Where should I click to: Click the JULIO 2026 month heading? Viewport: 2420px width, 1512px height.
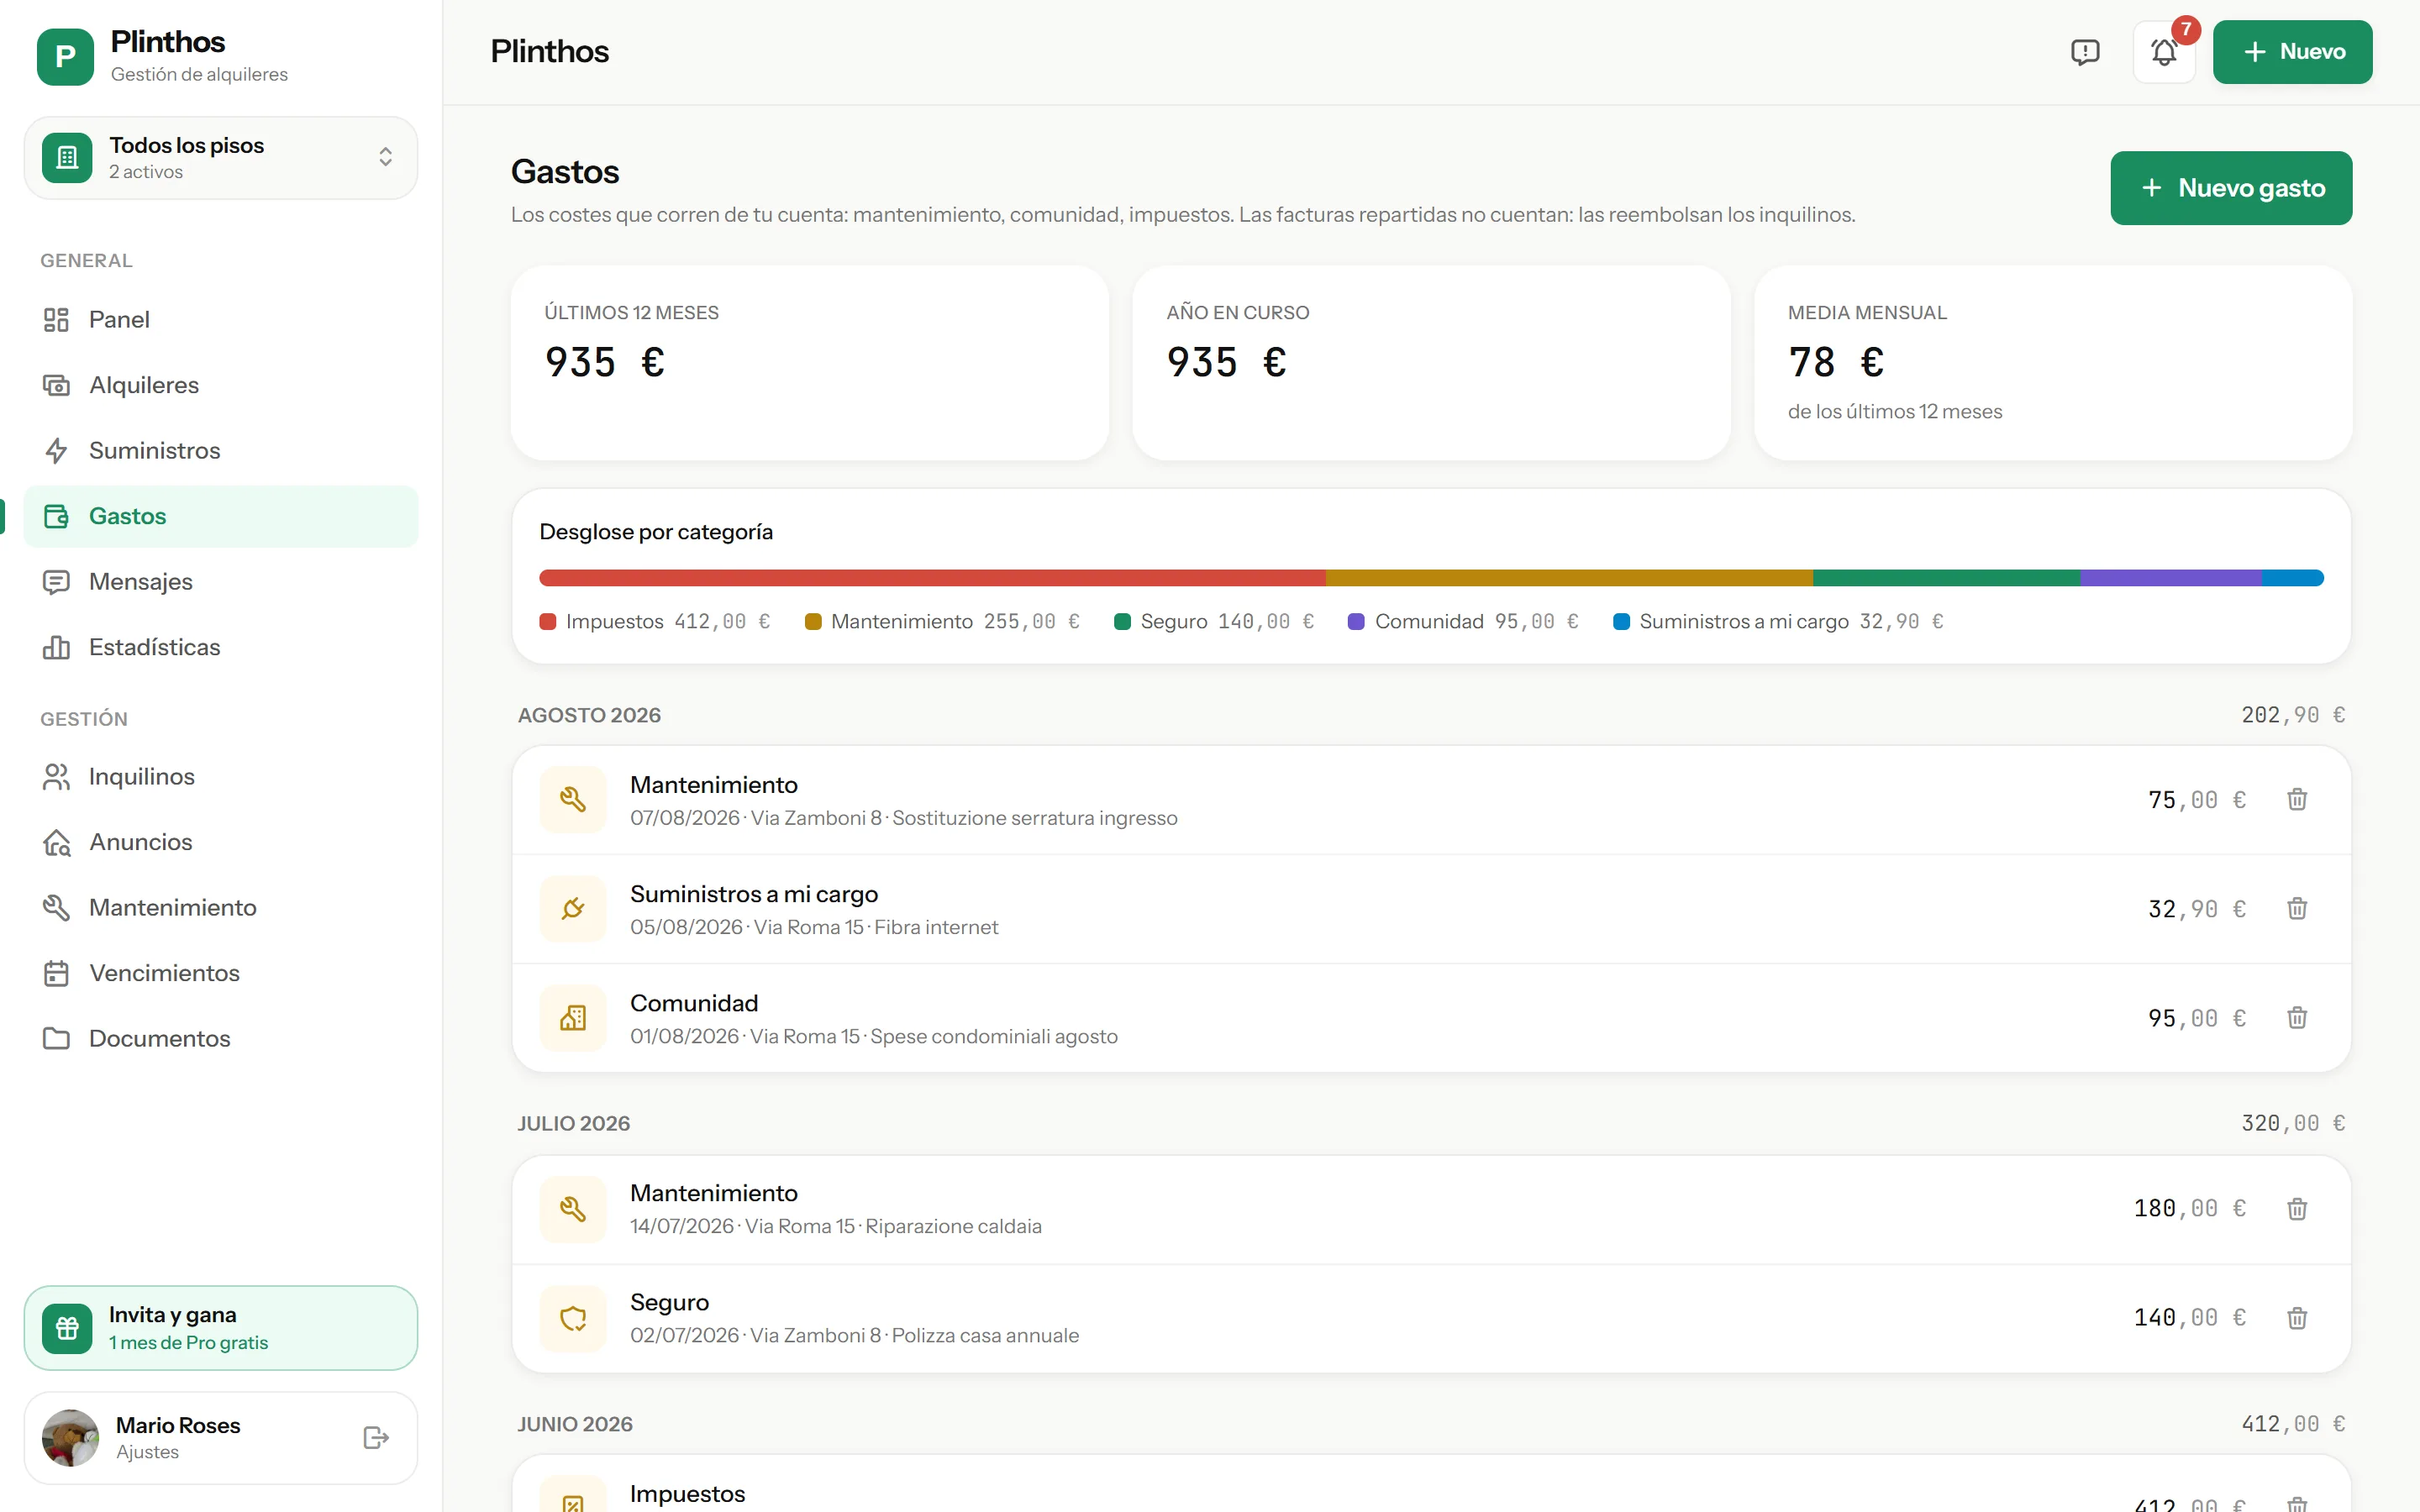coord(573,1123)
